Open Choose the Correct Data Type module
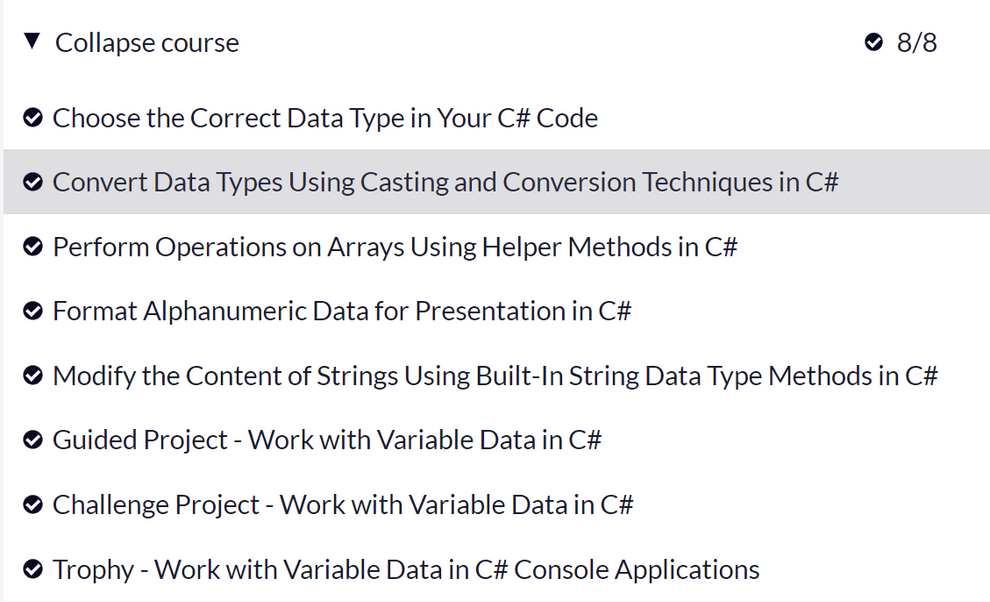Image resolution: width=990 pixels, height=602 pixels. [x=325, y=119]
